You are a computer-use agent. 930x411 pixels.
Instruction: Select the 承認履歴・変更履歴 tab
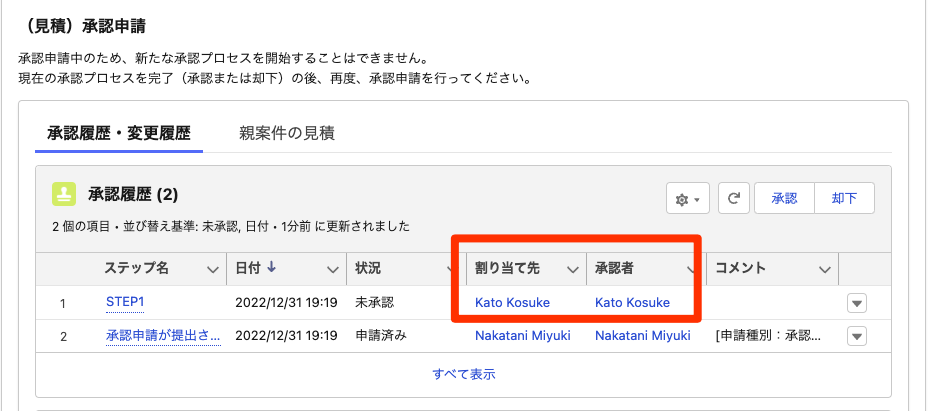pos(119,133)
